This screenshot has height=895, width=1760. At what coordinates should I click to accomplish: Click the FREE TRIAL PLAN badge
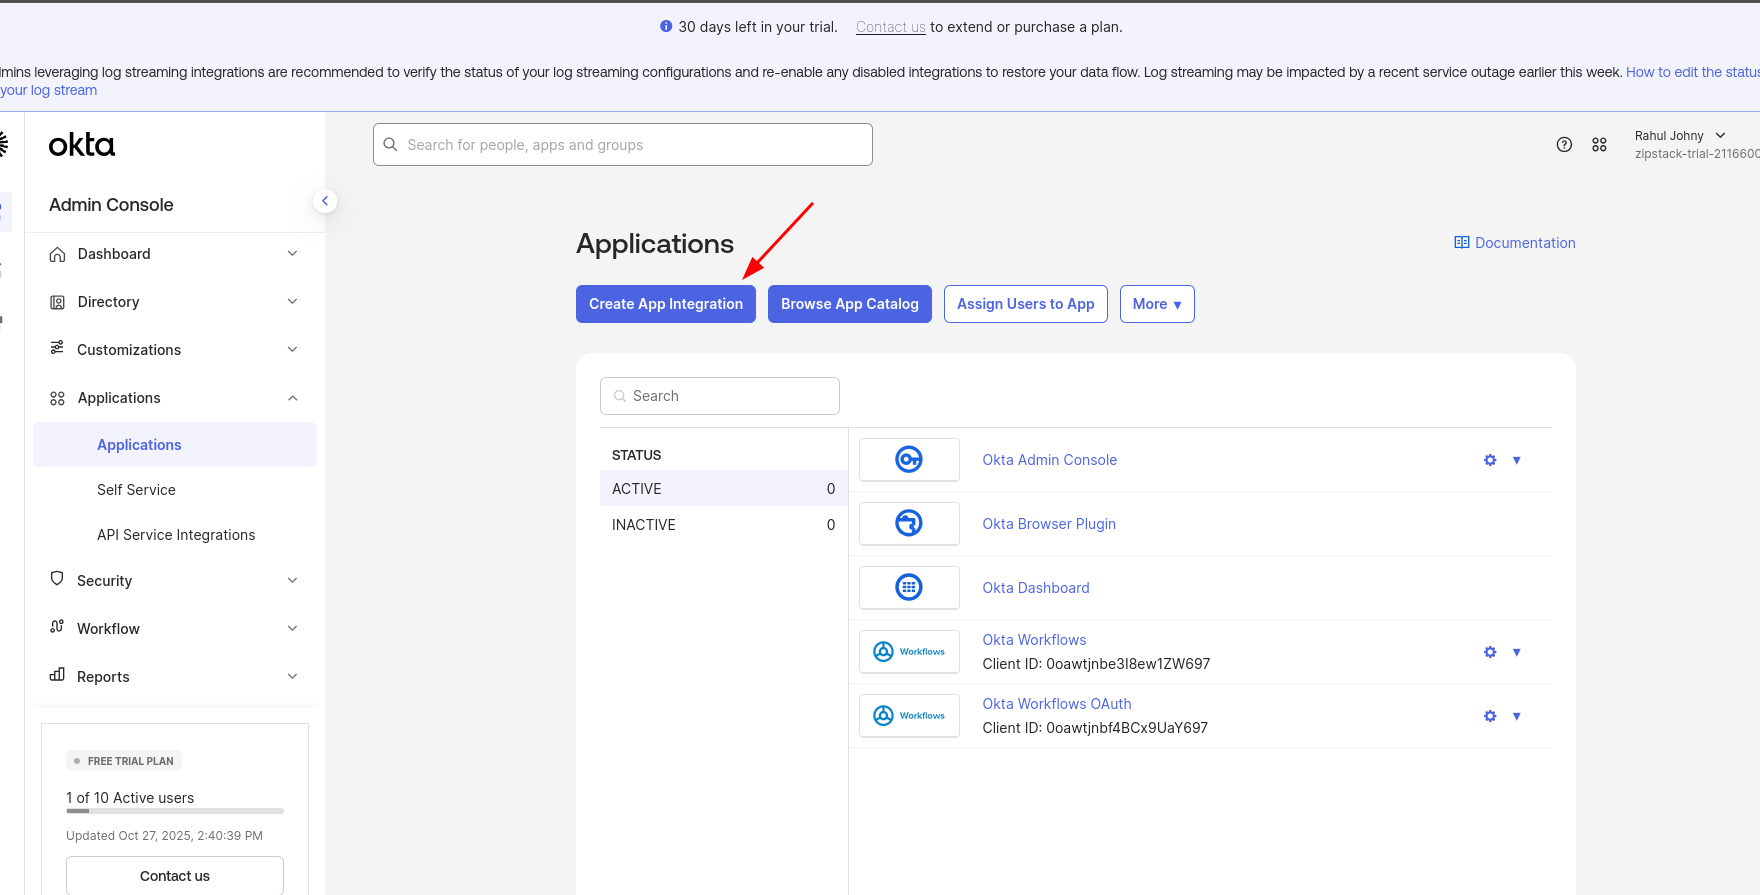pos(124,761)
